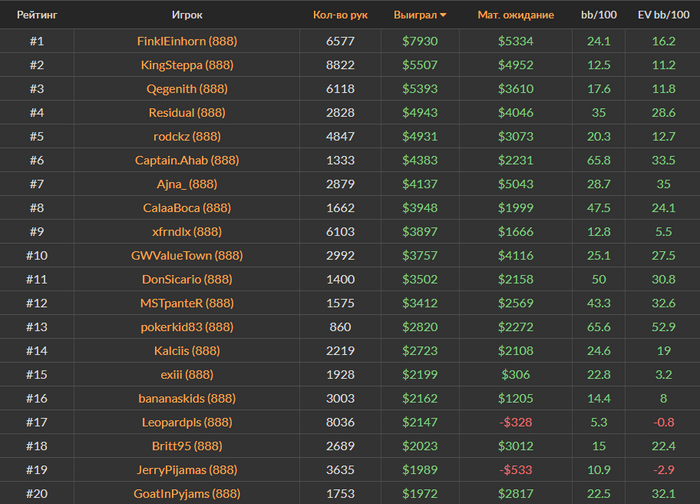
Task: Sort by EV bb/100 column header
Action: point(662,15)
